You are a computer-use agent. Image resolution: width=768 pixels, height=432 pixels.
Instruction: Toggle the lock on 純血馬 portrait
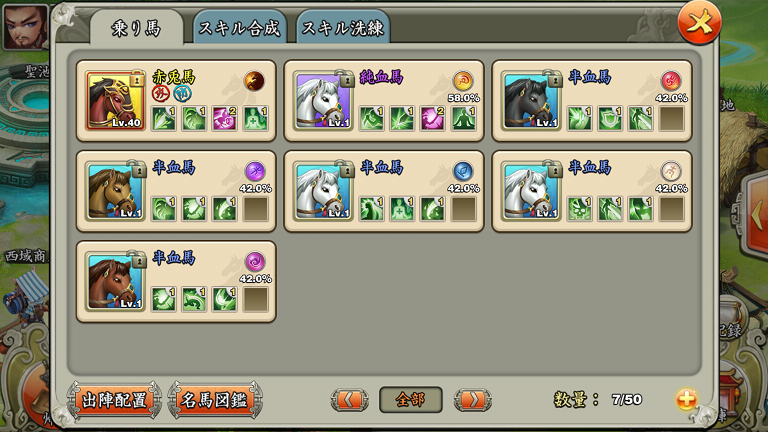[x=347, y=79]
